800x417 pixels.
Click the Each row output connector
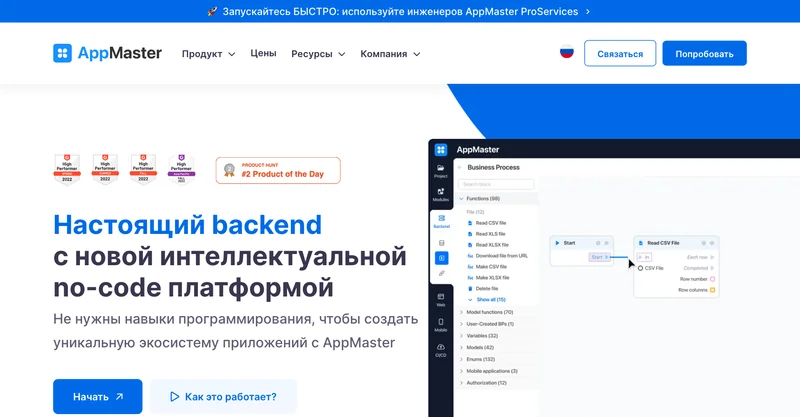tap(712, 257)
